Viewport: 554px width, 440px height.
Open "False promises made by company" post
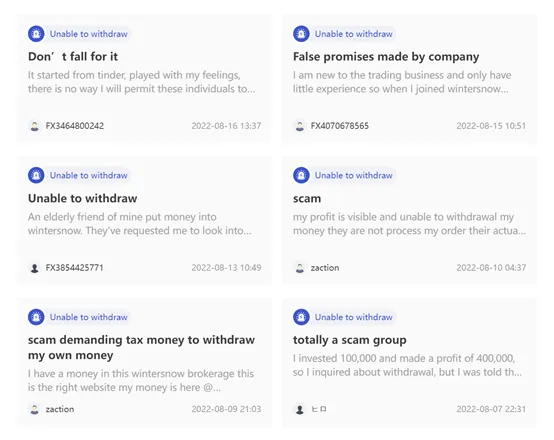386,57
